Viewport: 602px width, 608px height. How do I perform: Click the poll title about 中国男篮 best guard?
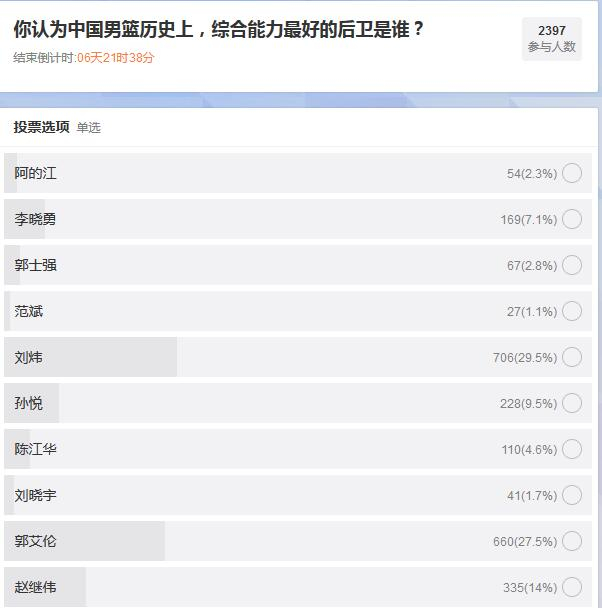pyautogui.click(x=218, y=29)
